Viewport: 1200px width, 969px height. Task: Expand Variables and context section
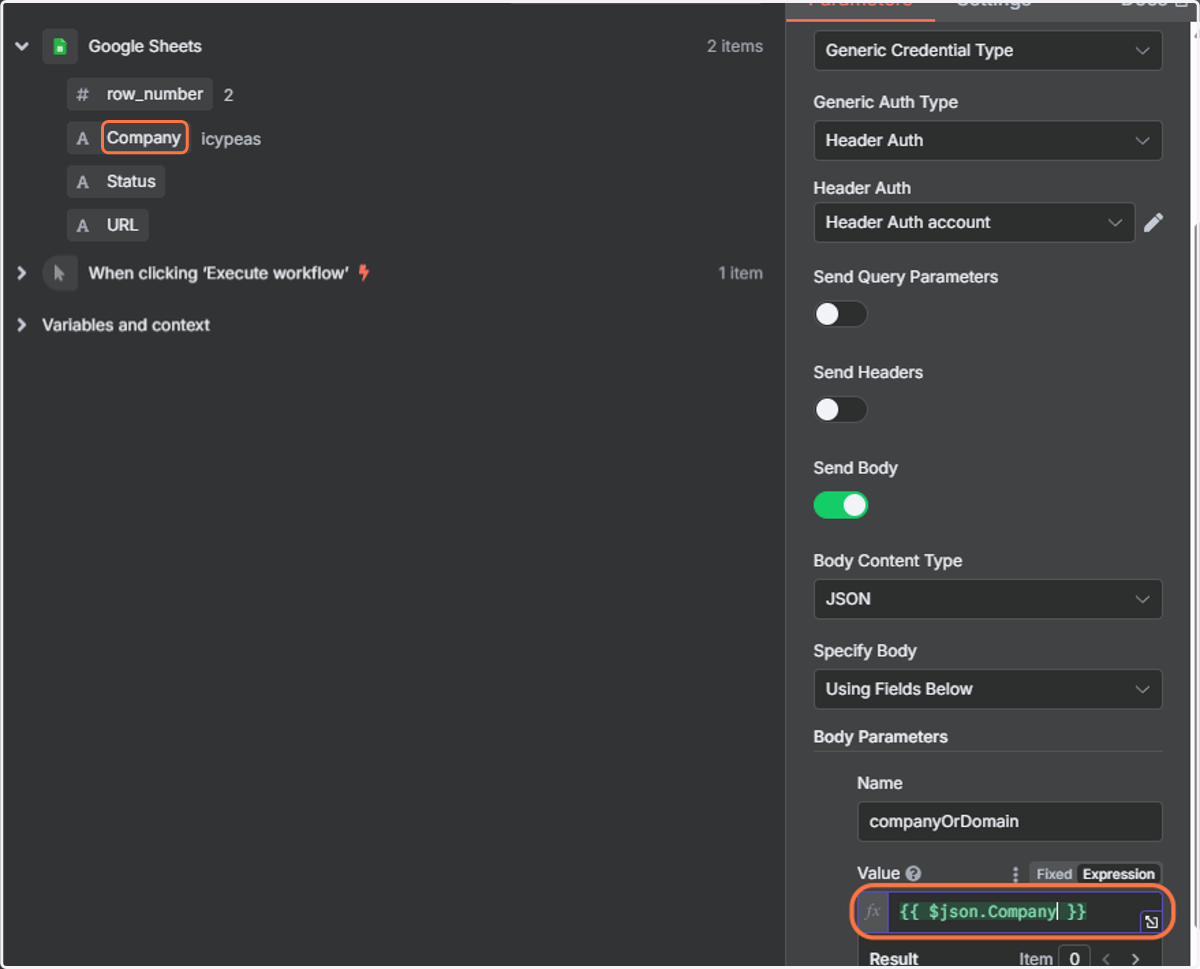22,325
